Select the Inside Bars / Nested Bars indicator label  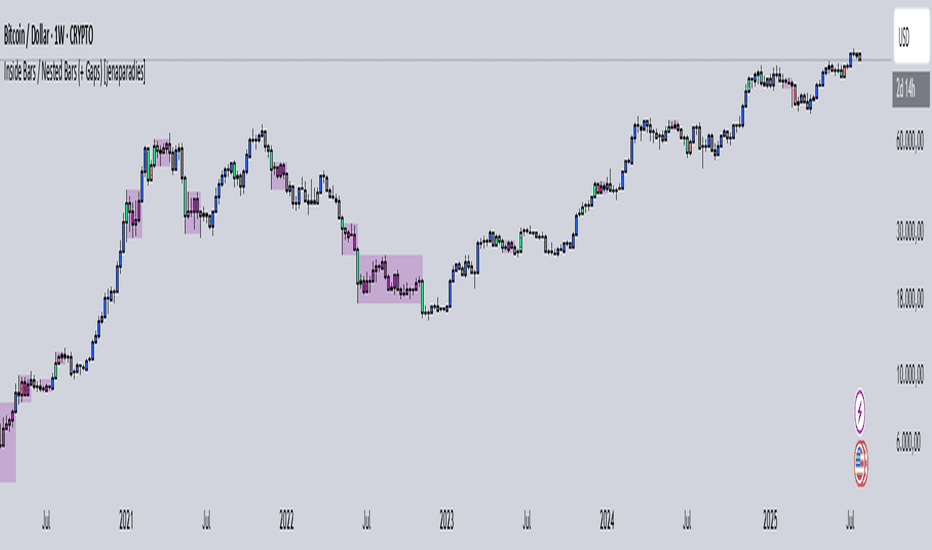[x=74, y=72]
